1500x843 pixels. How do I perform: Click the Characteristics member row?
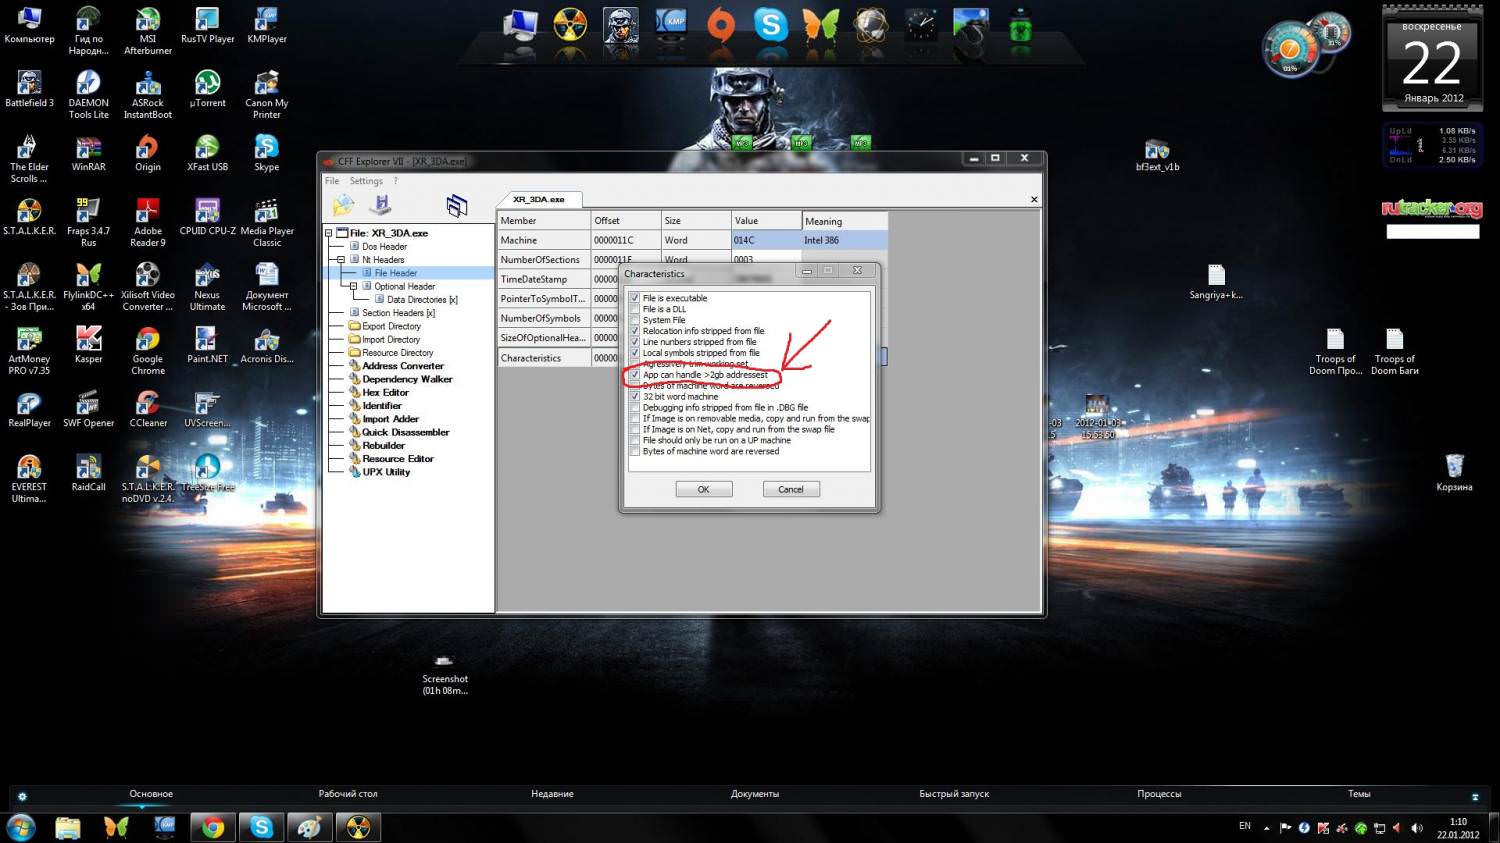tap(544, 358)
